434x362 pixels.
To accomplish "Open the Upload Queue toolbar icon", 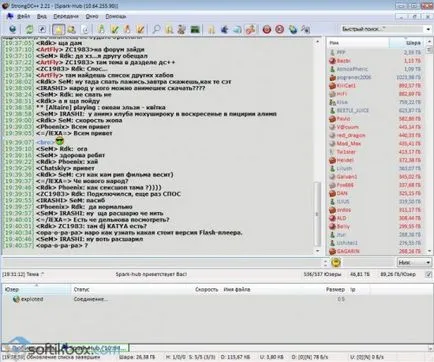I will (x=127, y=29).
